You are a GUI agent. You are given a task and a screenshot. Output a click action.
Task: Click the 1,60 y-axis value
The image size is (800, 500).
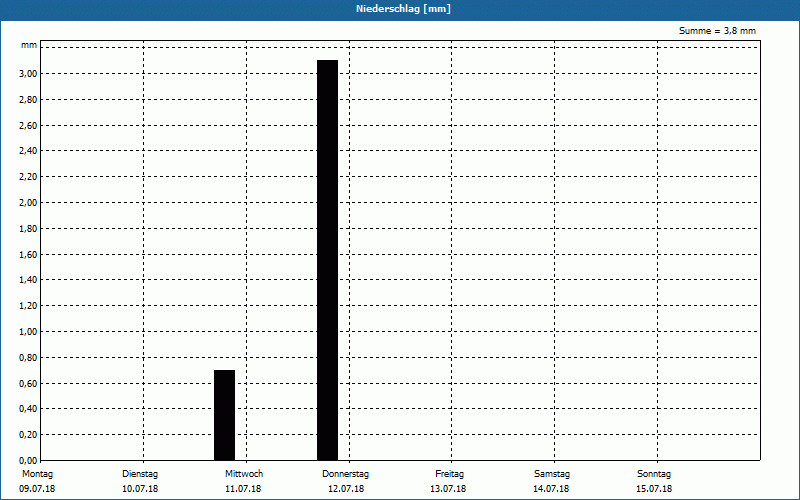coord(28,255)
